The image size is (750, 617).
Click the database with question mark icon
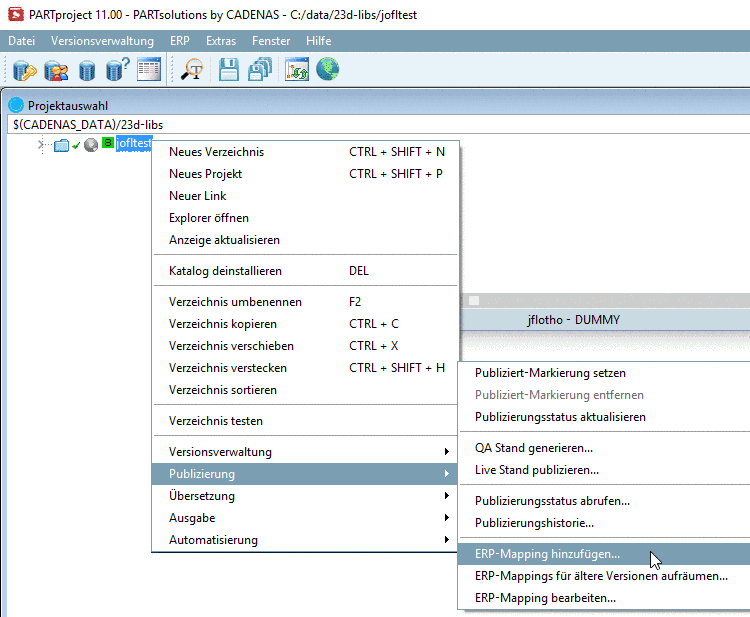(x=117, y=69)
